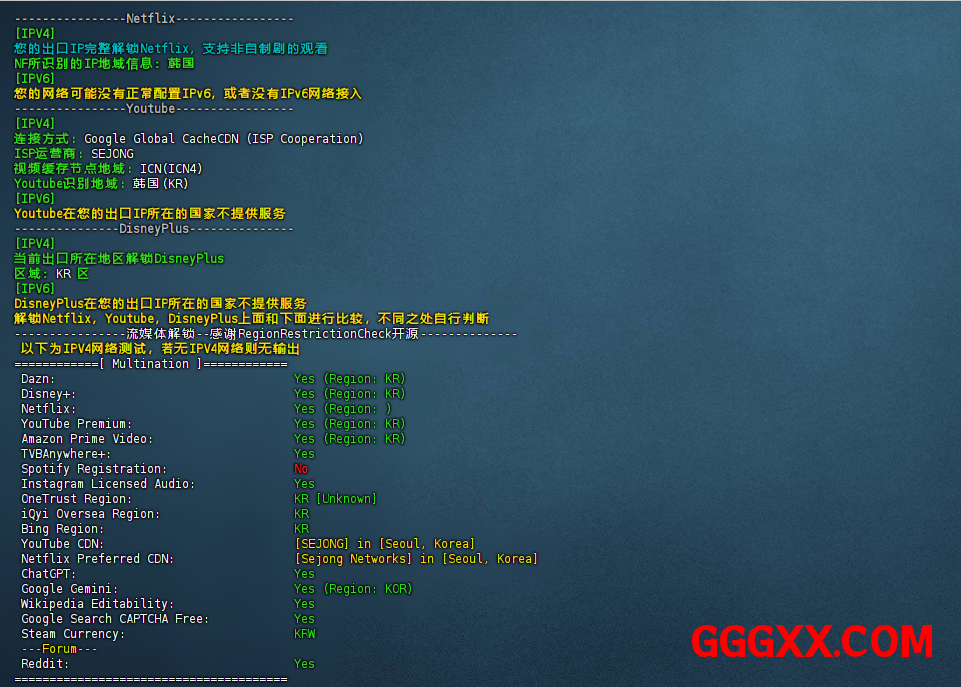Click the Netflix Preferred CDN value
This screenshot has height=687, width=961.
pos(415,559)
